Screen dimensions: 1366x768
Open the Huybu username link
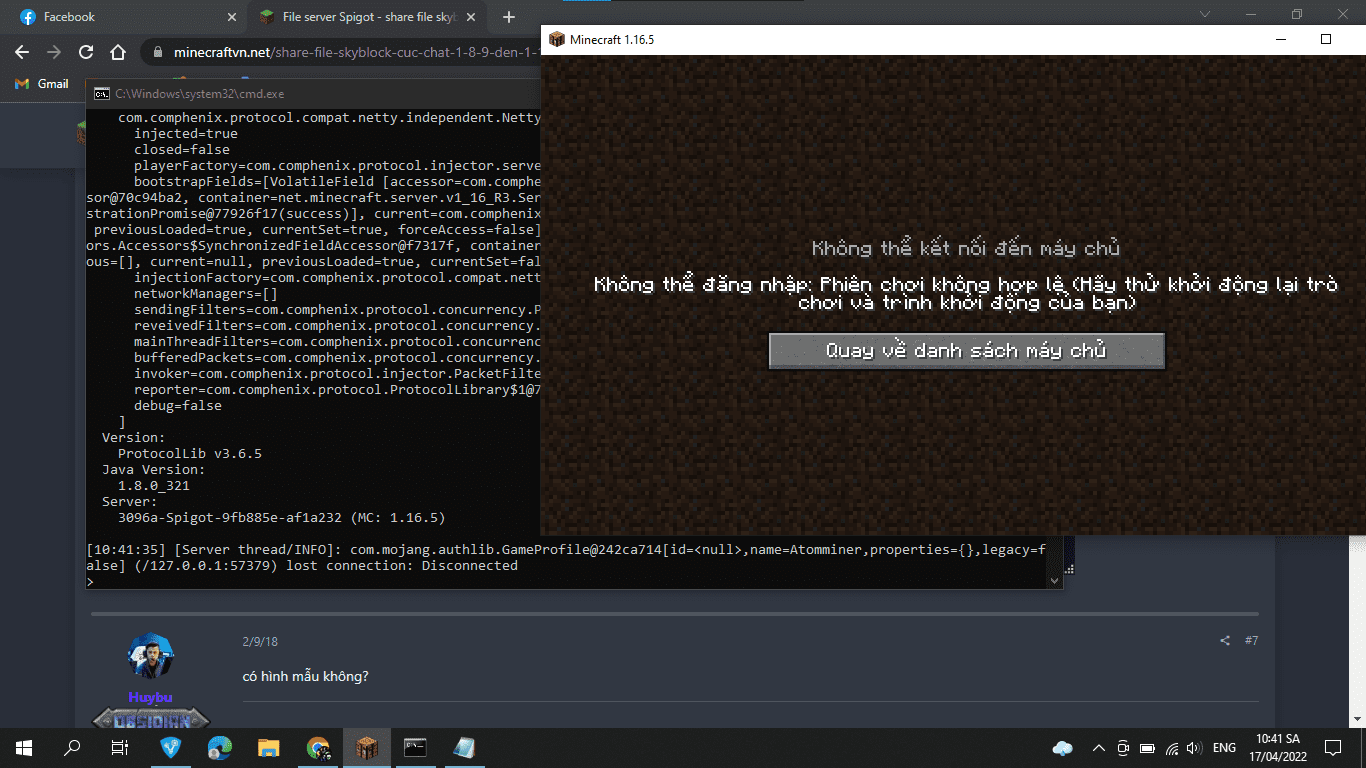(151, 697)
